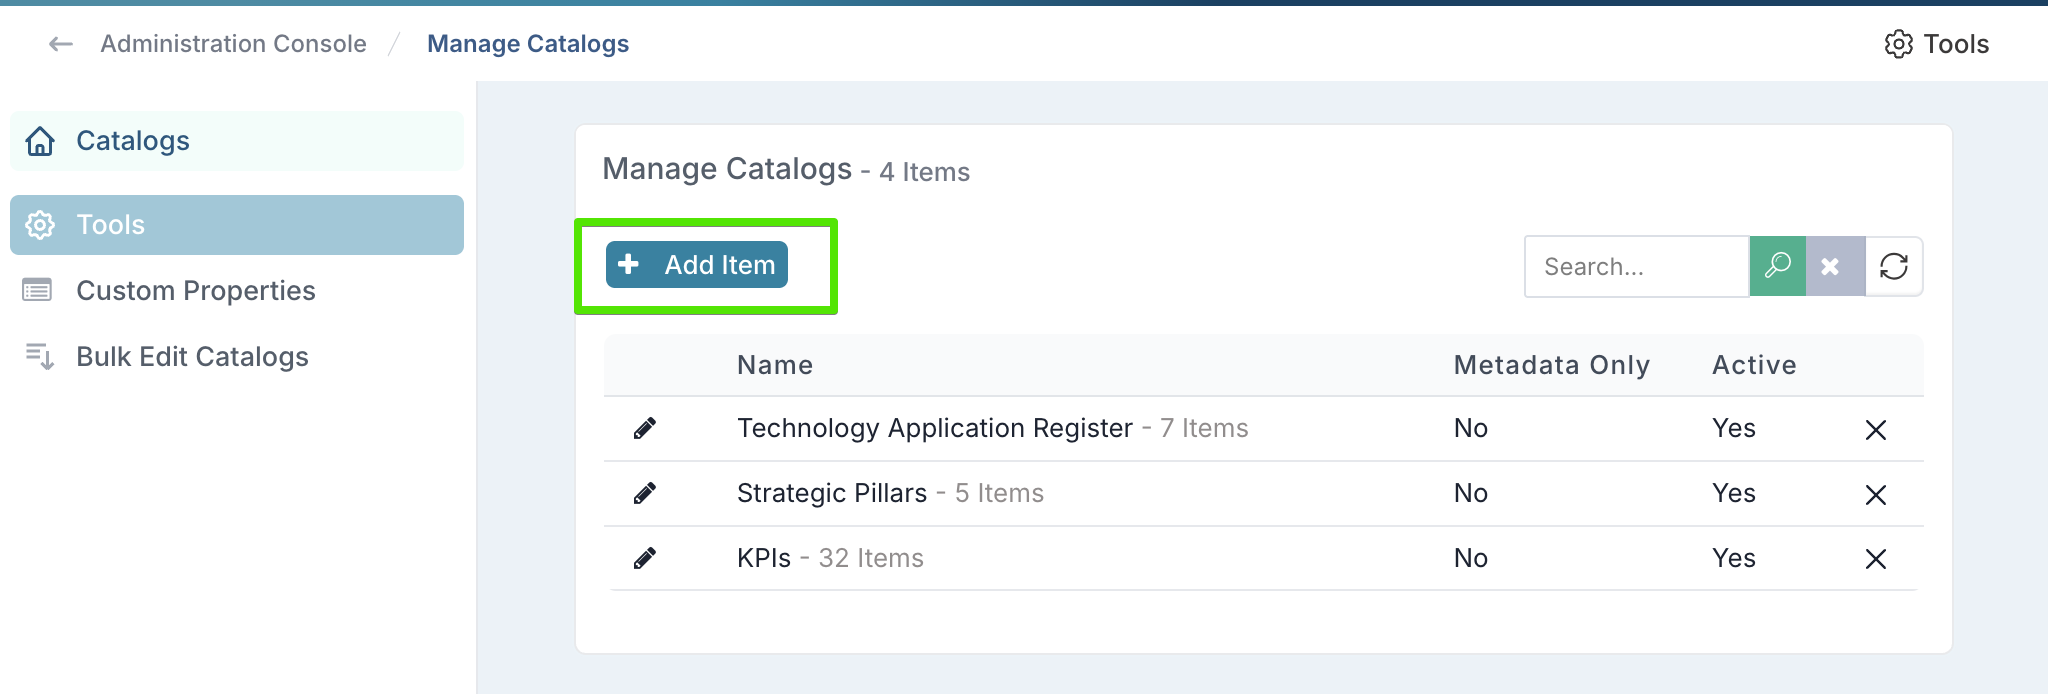Click the Add Item button
Screen dimensions: 2048x694
(x=697, y=265)
